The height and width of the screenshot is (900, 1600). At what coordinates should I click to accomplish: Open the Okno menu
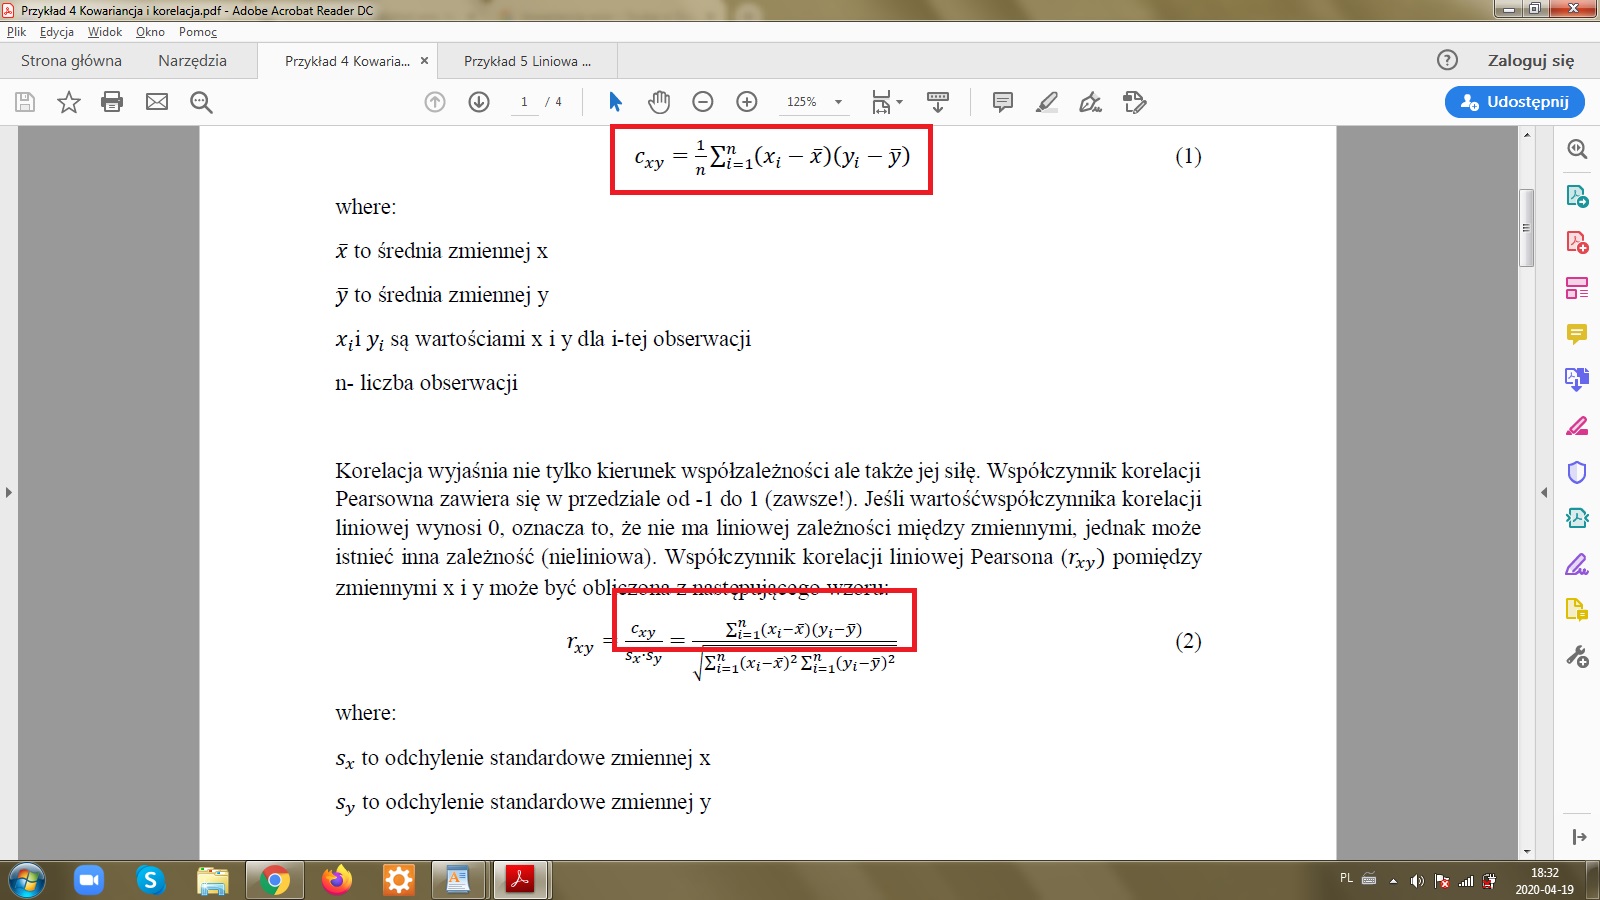(150, 32)
